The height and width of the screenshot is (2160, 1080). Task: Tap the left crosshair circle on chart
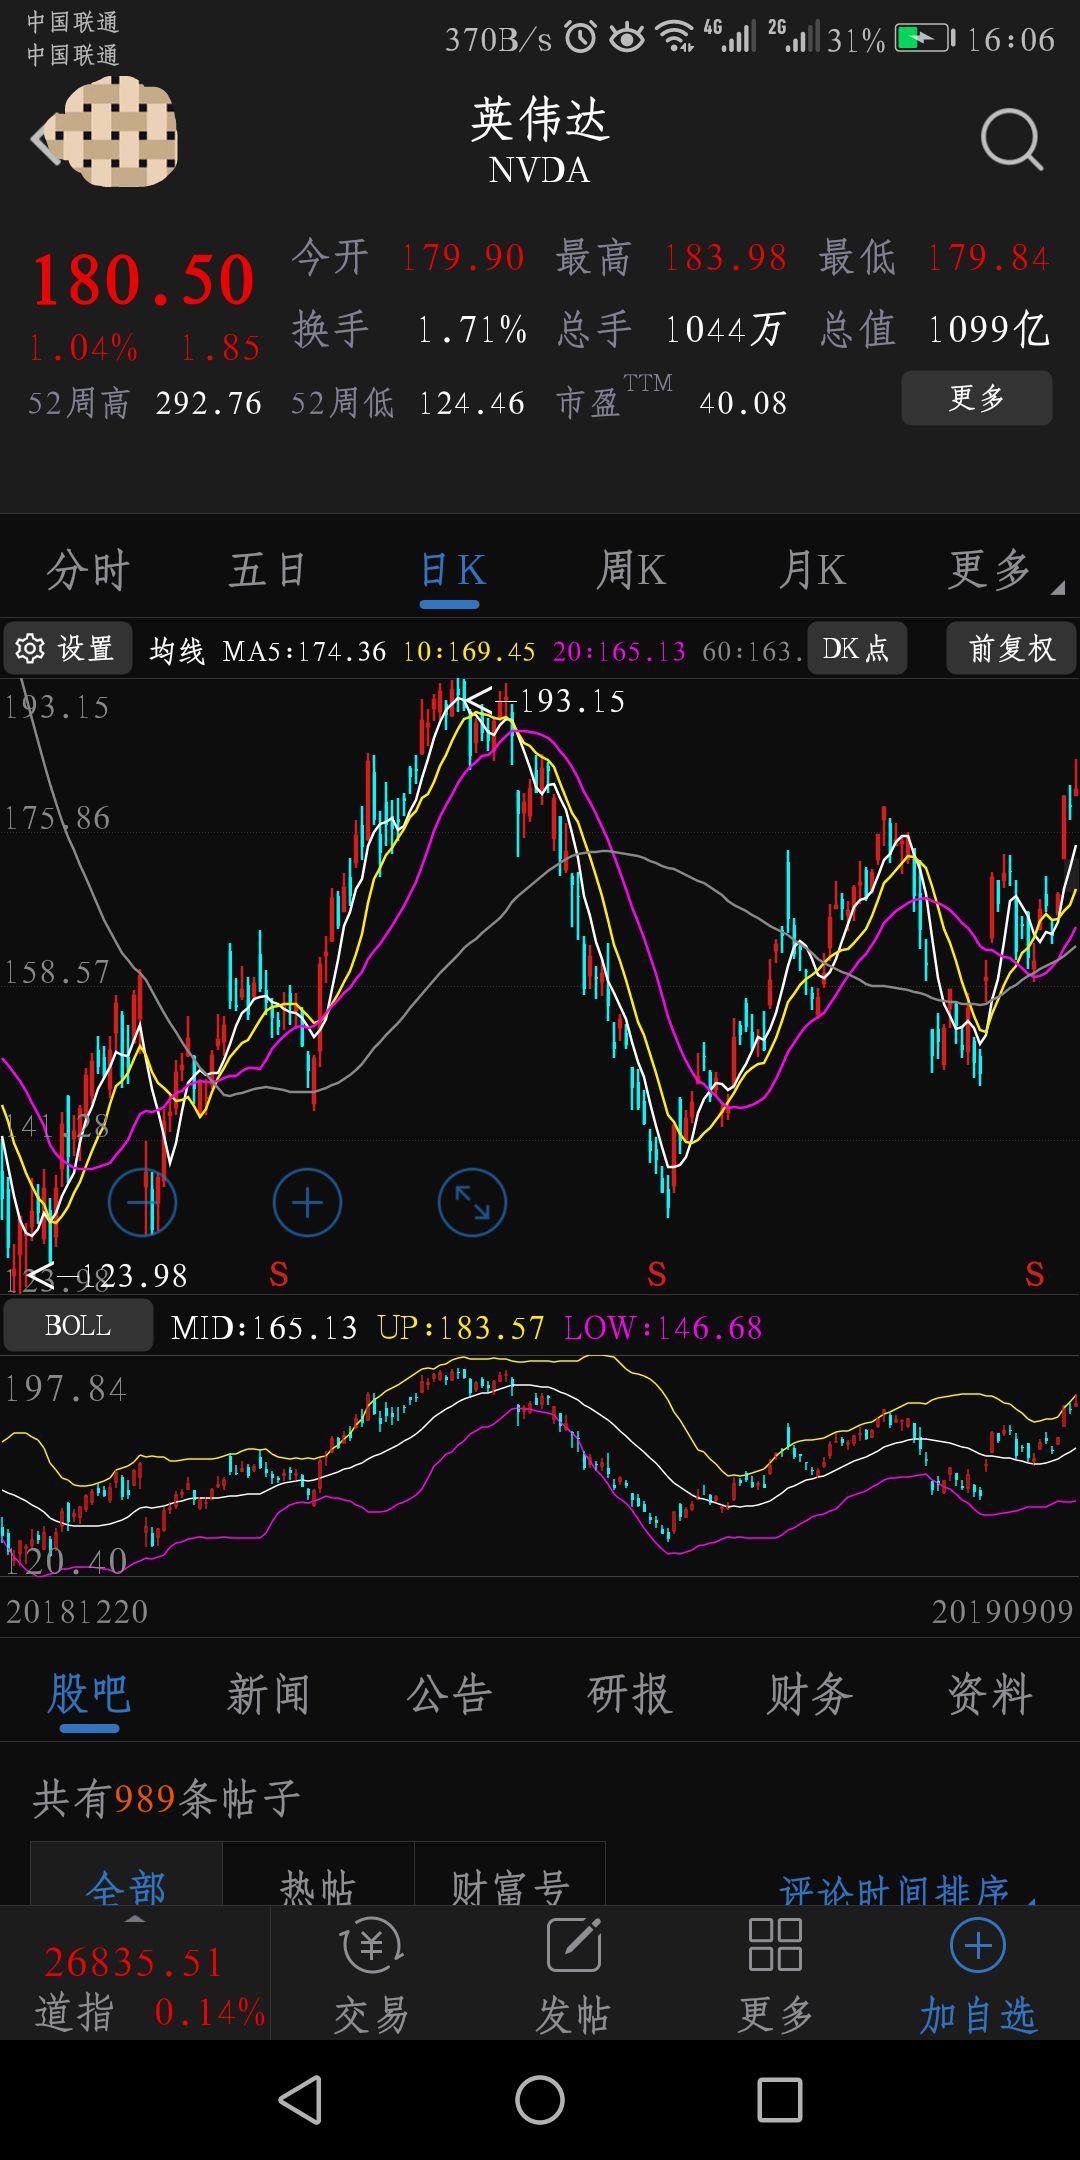click(x=143, y=1202)
